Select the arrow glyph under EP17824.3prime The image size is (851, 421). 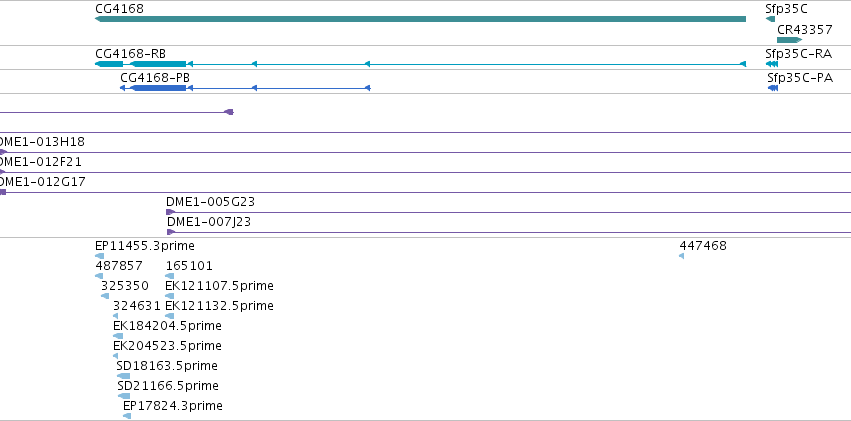tap(127, 416)
